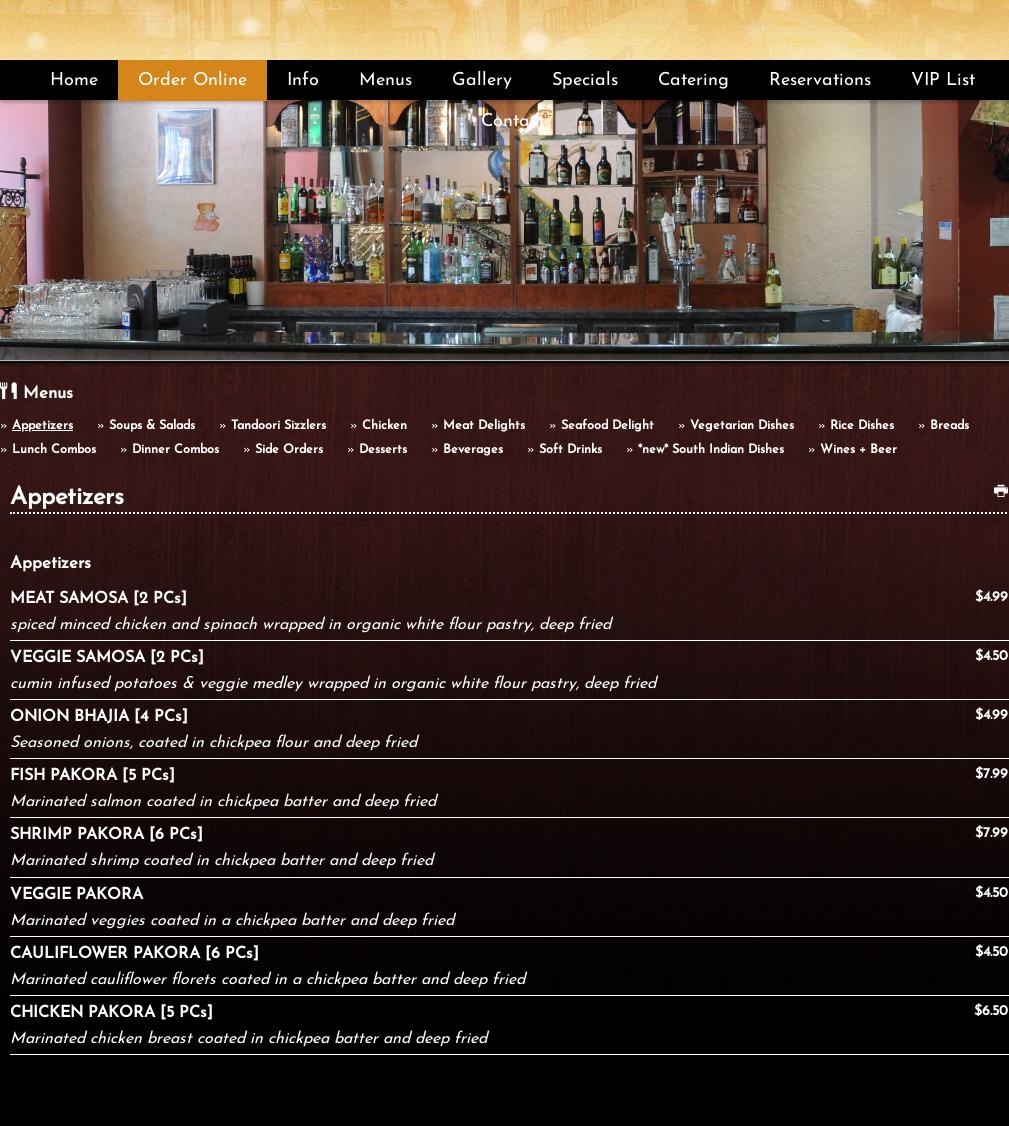Open the Soups & Salads category
Viewport: 1009px width, 1126px height.
(152, 426)
